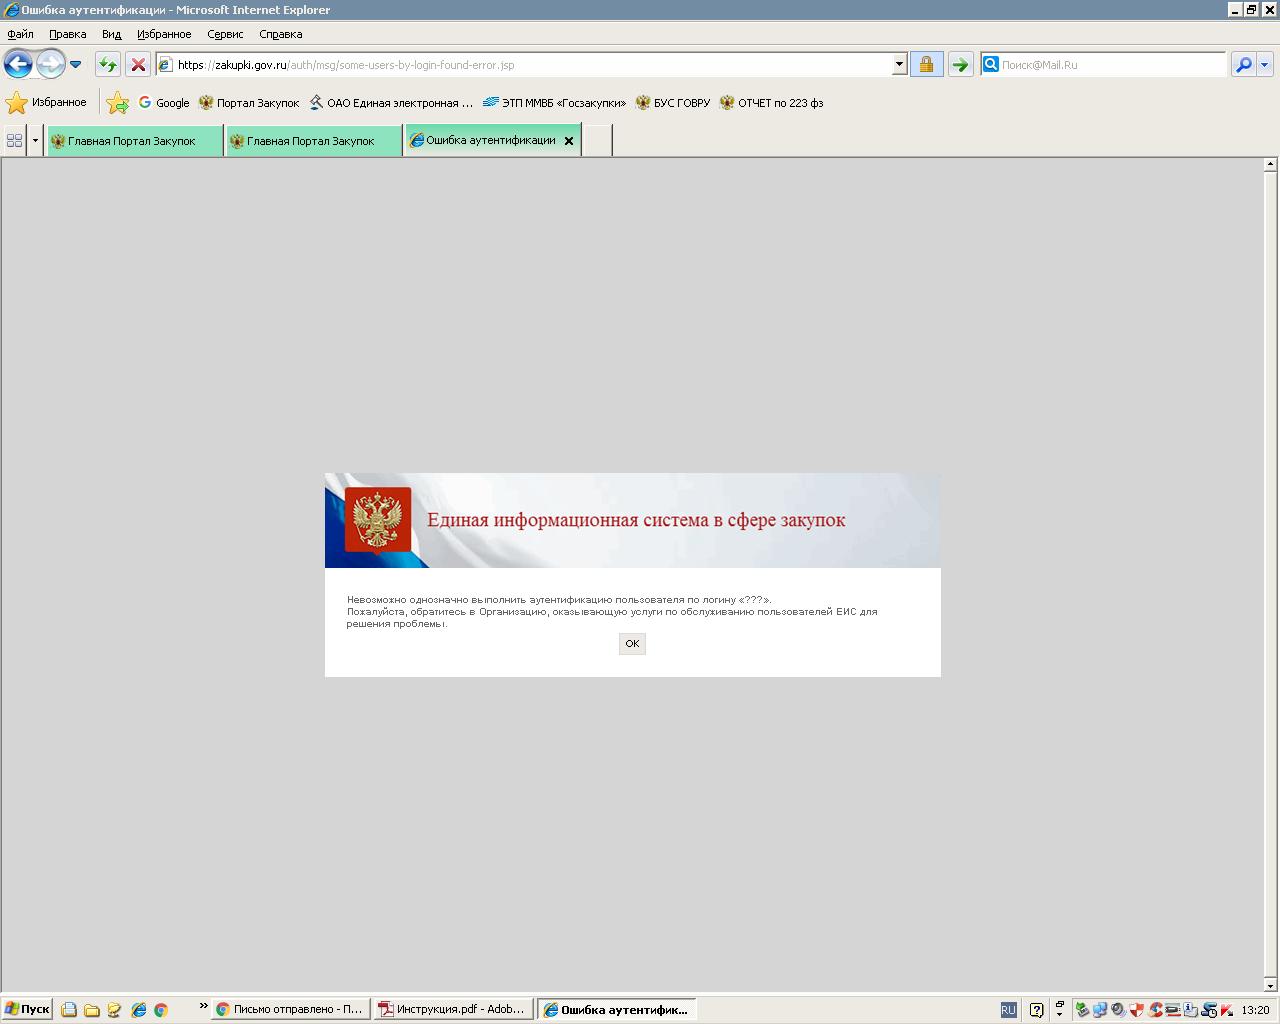This screenshot has height=1024, width=1280.
Task: Click the security padlock icon
Action: coord(926,65)
